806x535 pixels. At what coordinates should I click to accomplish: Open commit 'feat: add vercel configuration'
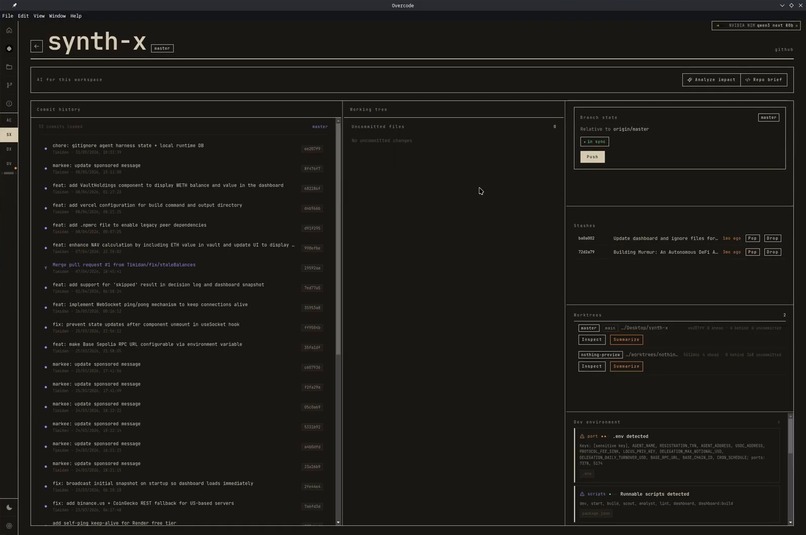(x=183, y=208)
